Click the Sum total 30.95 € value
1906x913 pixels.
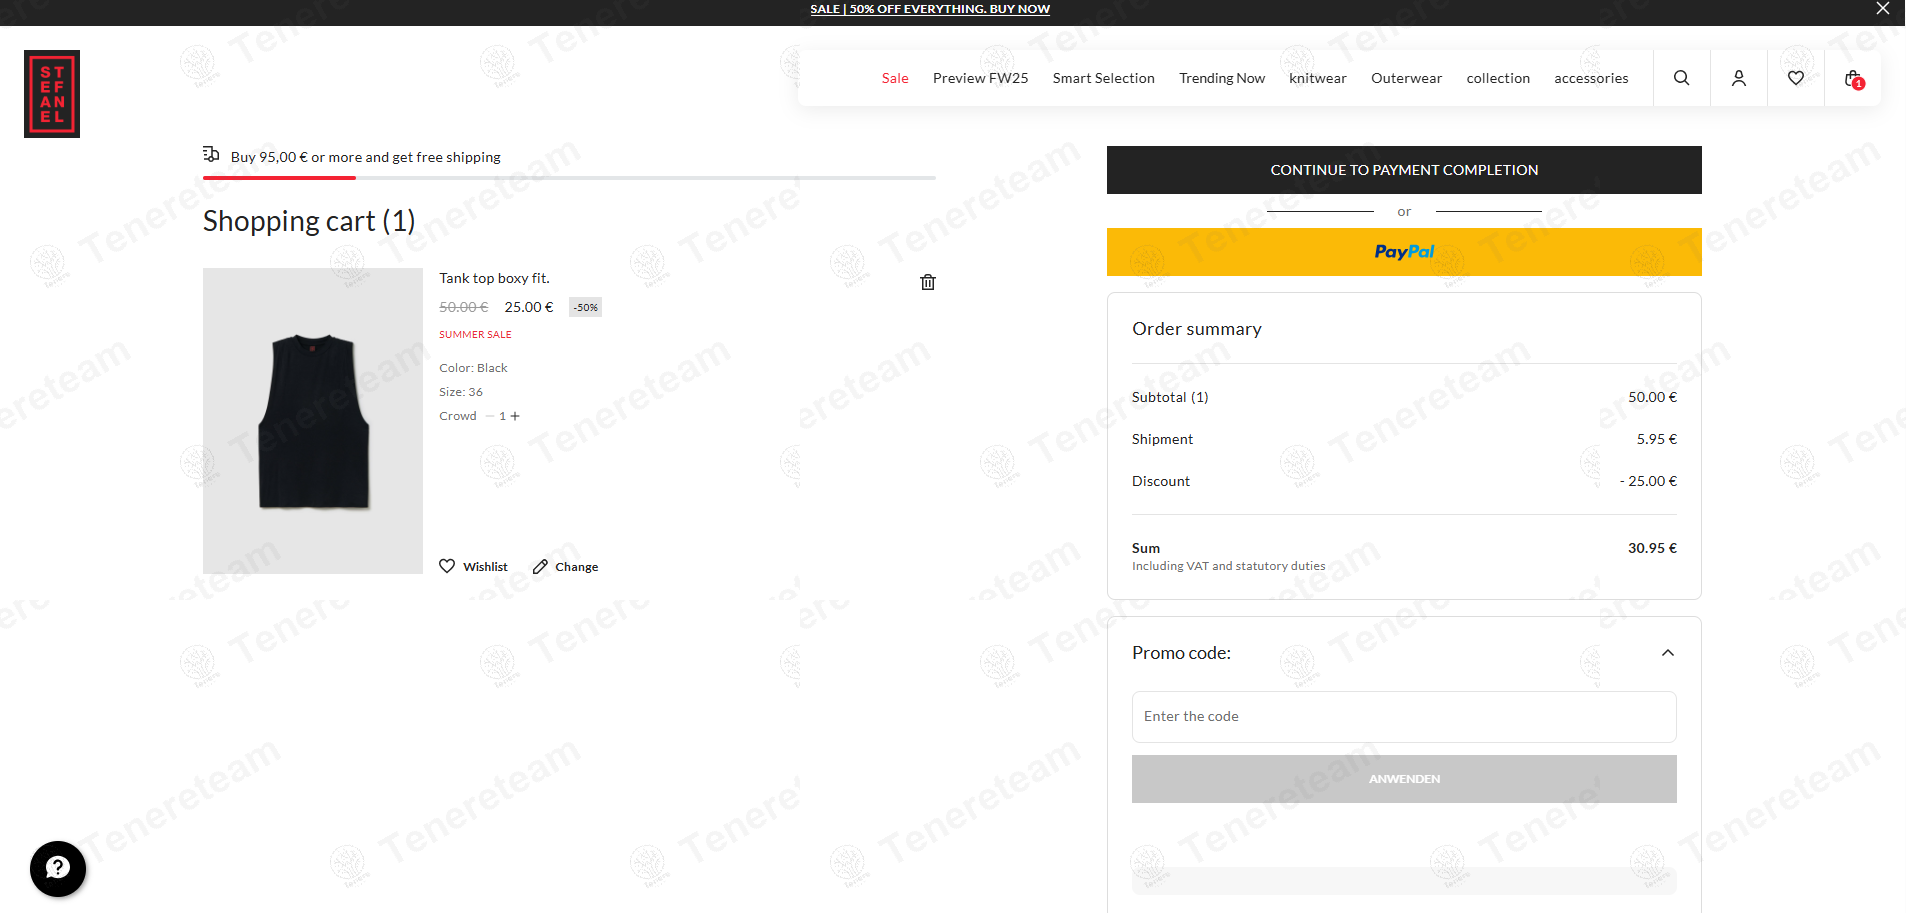(x=1652, y=548)
